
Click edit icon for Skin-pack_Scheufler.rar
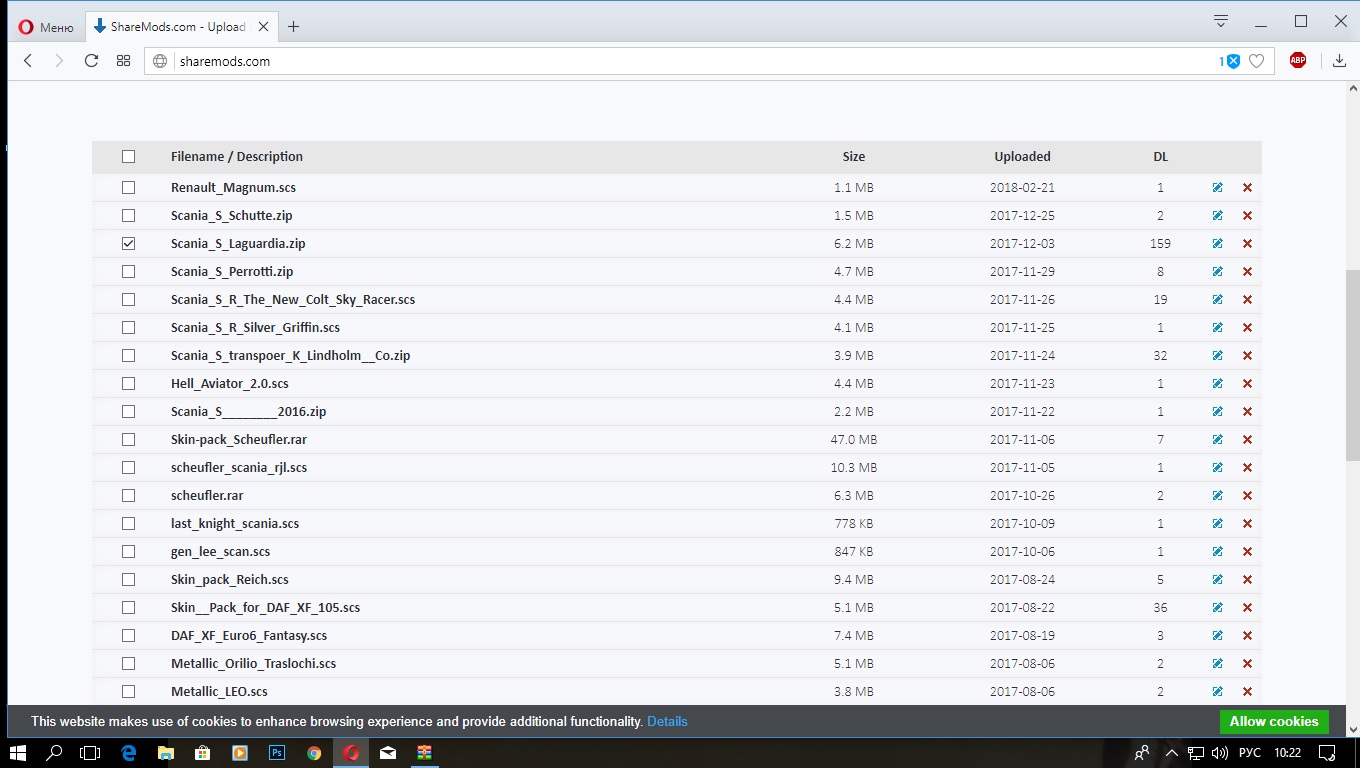pos(1217,440)
